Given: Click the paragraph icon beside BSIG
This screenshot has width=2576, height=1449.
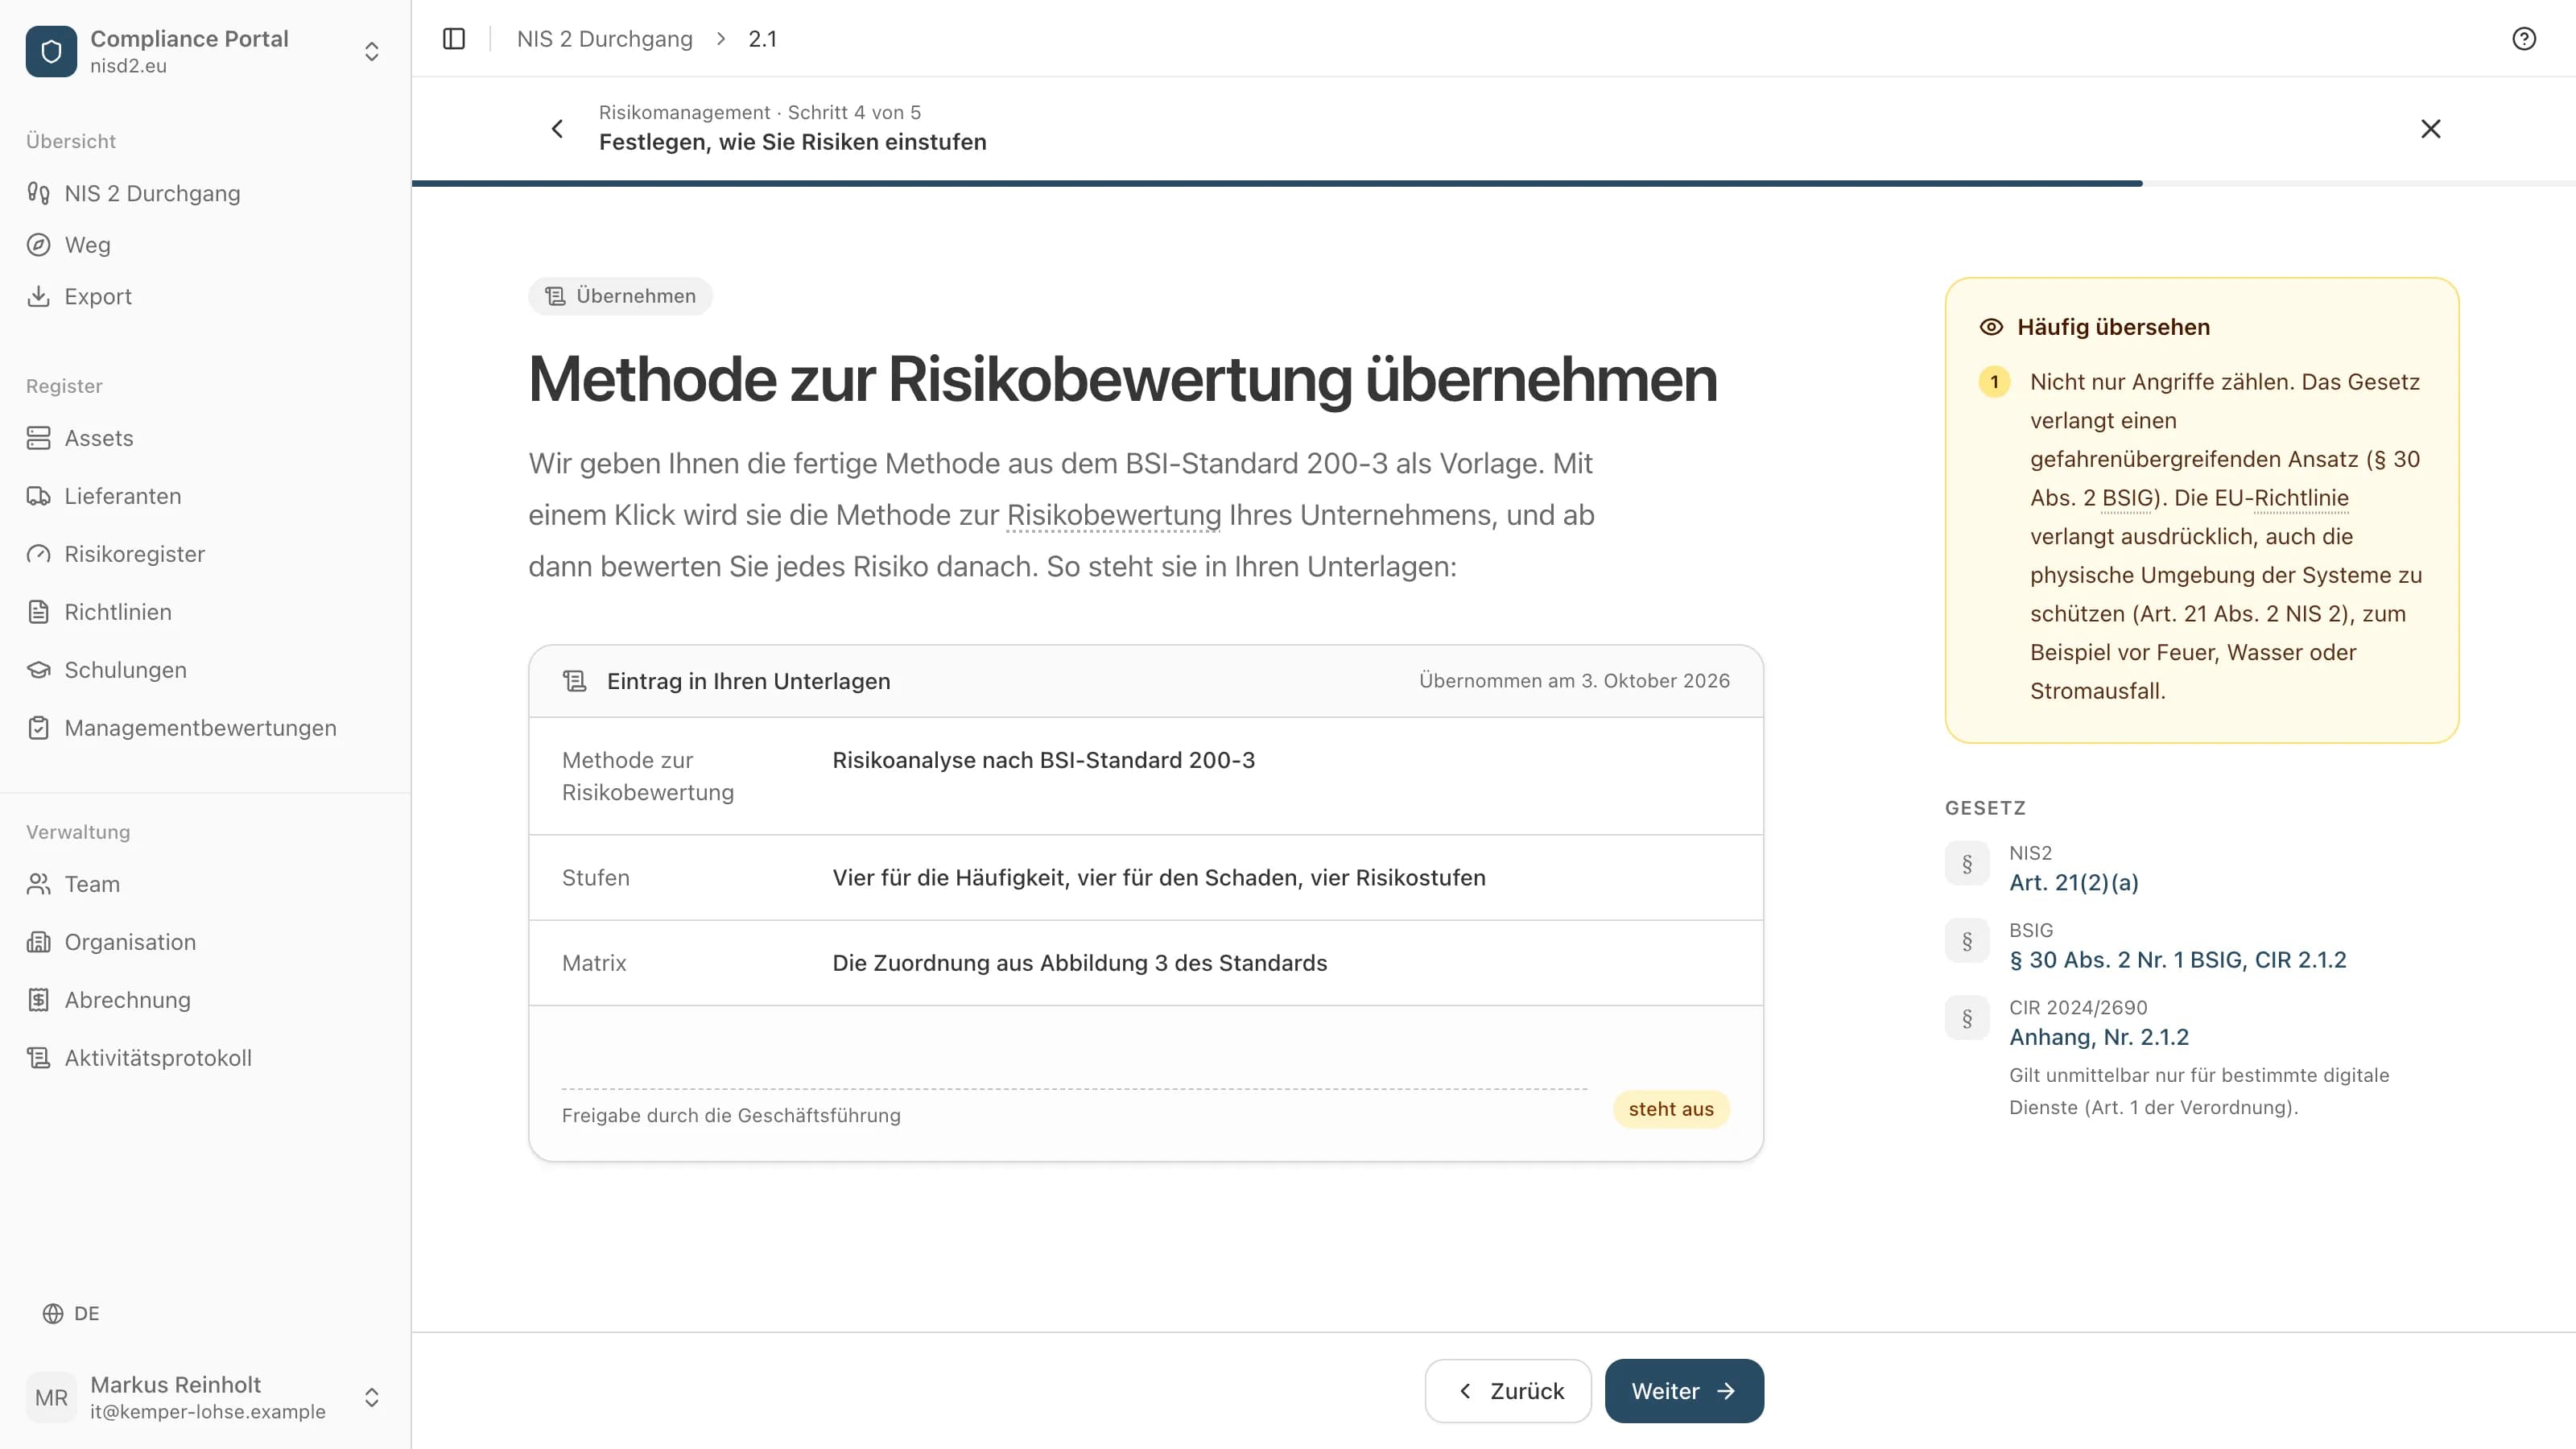Looking at the screenshot, I should pyautogui.click(x=1967, y=941).
